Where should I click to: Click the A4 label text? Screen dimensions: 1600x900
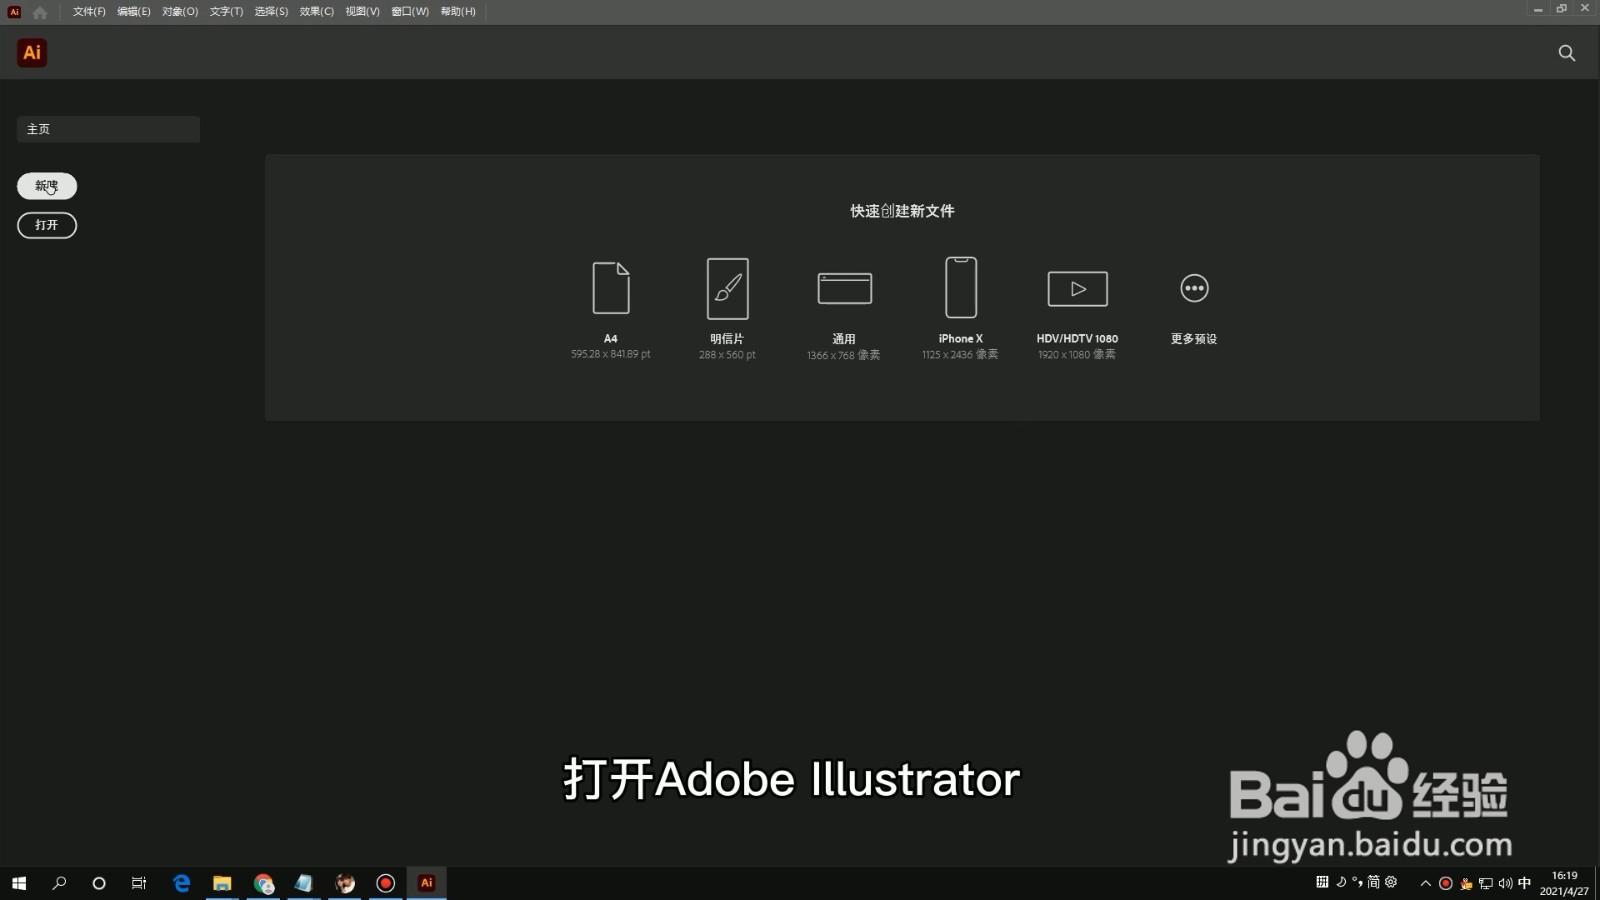point(611,339)
